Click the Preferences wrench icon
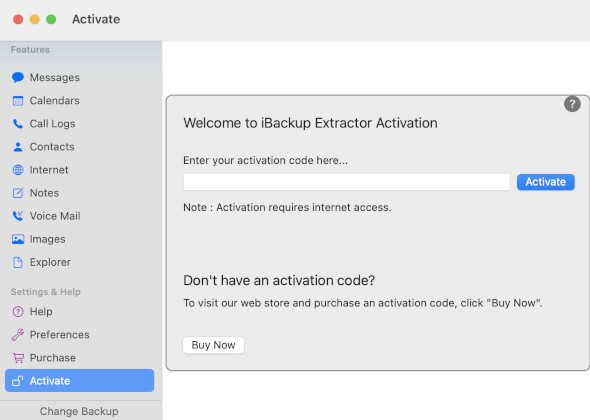 tap(18, 335)
